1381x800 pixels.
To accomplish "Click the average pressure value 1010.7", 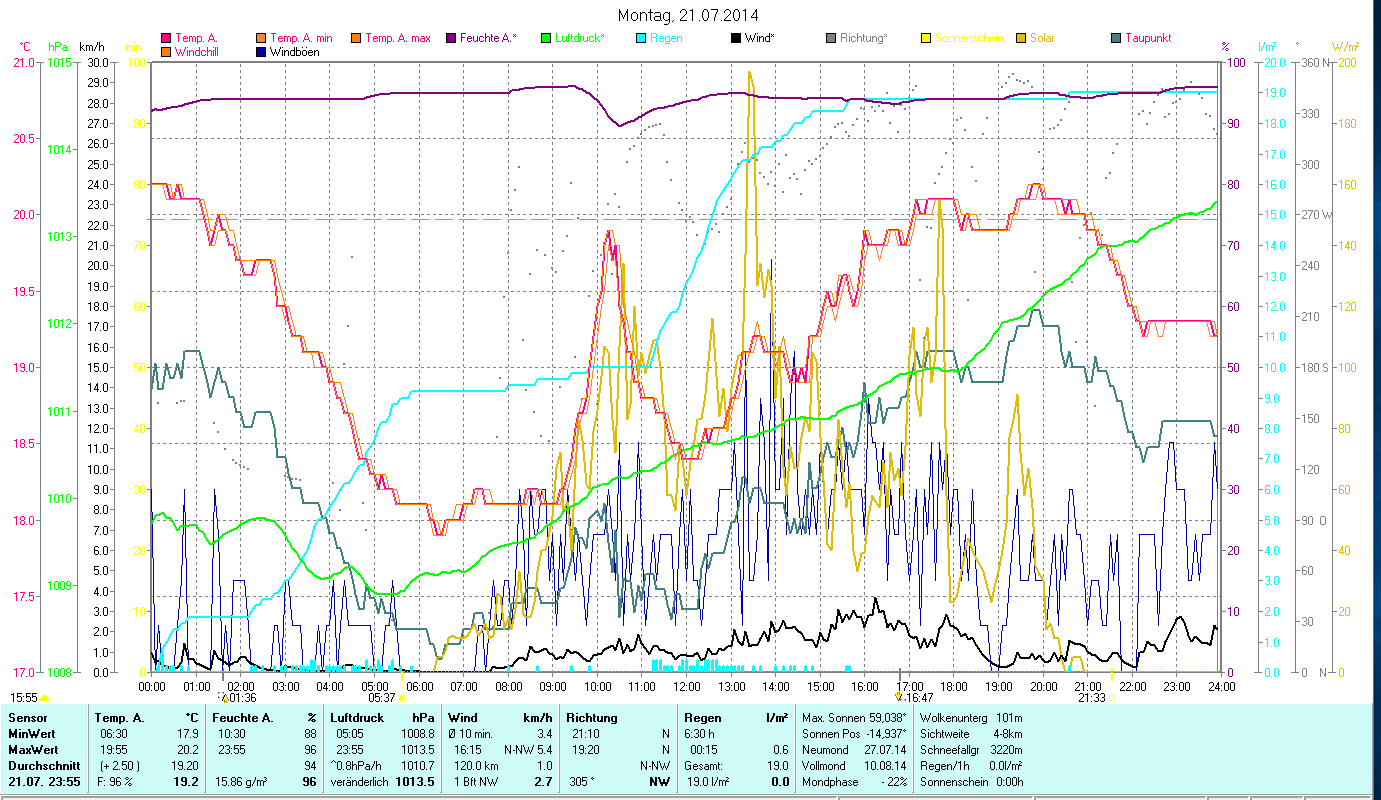I will 418,766.
